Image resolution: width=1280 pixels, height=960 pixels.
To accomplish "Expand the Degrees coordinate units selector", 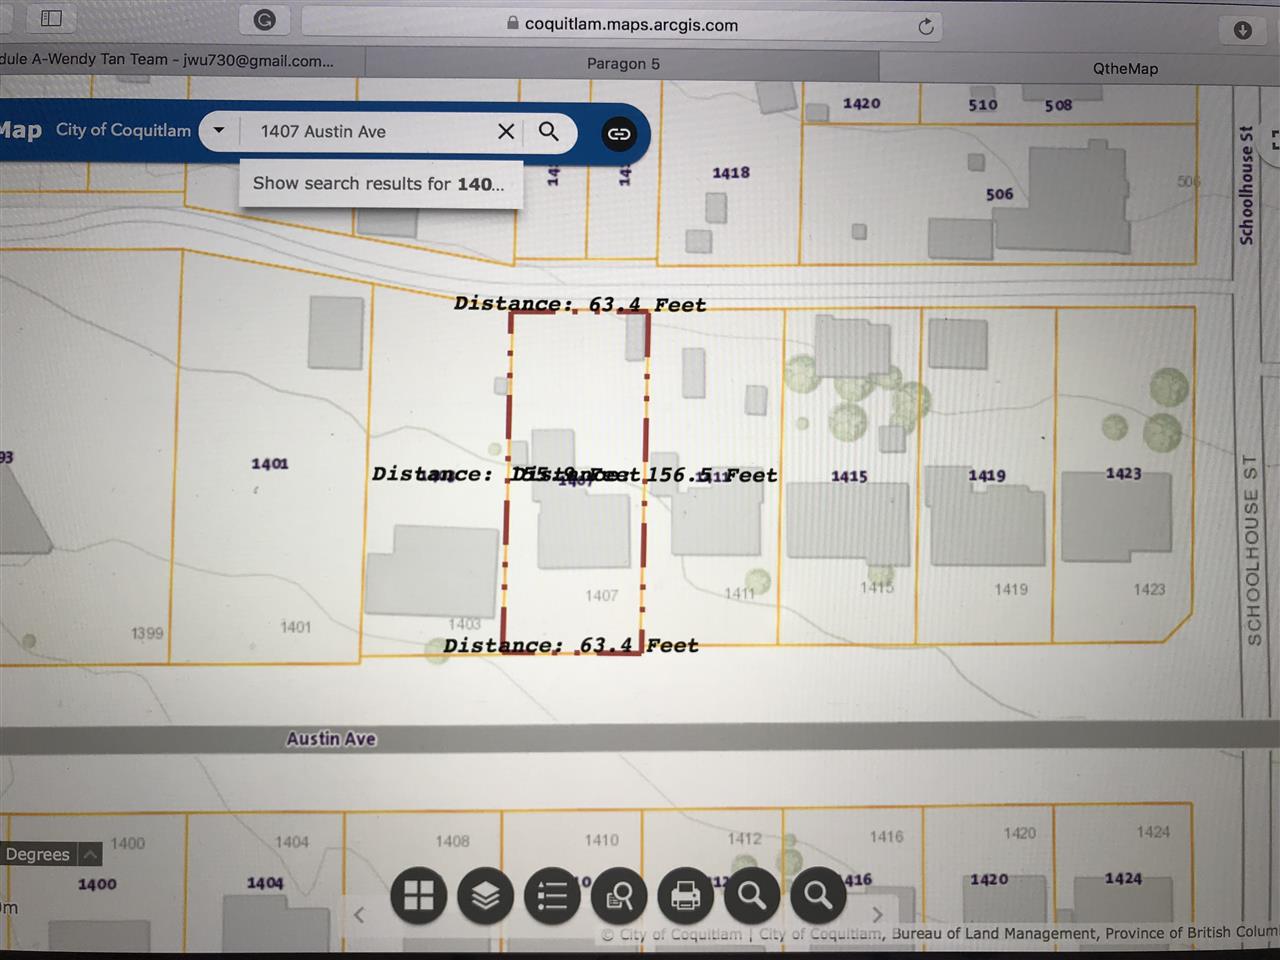I will [x=90, y=854].
